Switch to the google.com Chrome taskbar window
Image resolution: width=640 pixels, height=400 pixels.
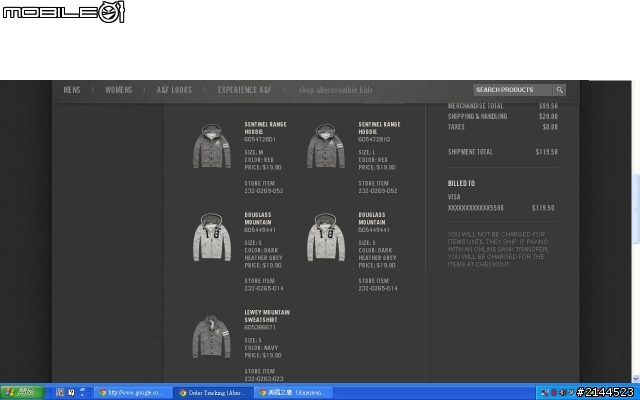pyautogui.click(x=131, y=393)
